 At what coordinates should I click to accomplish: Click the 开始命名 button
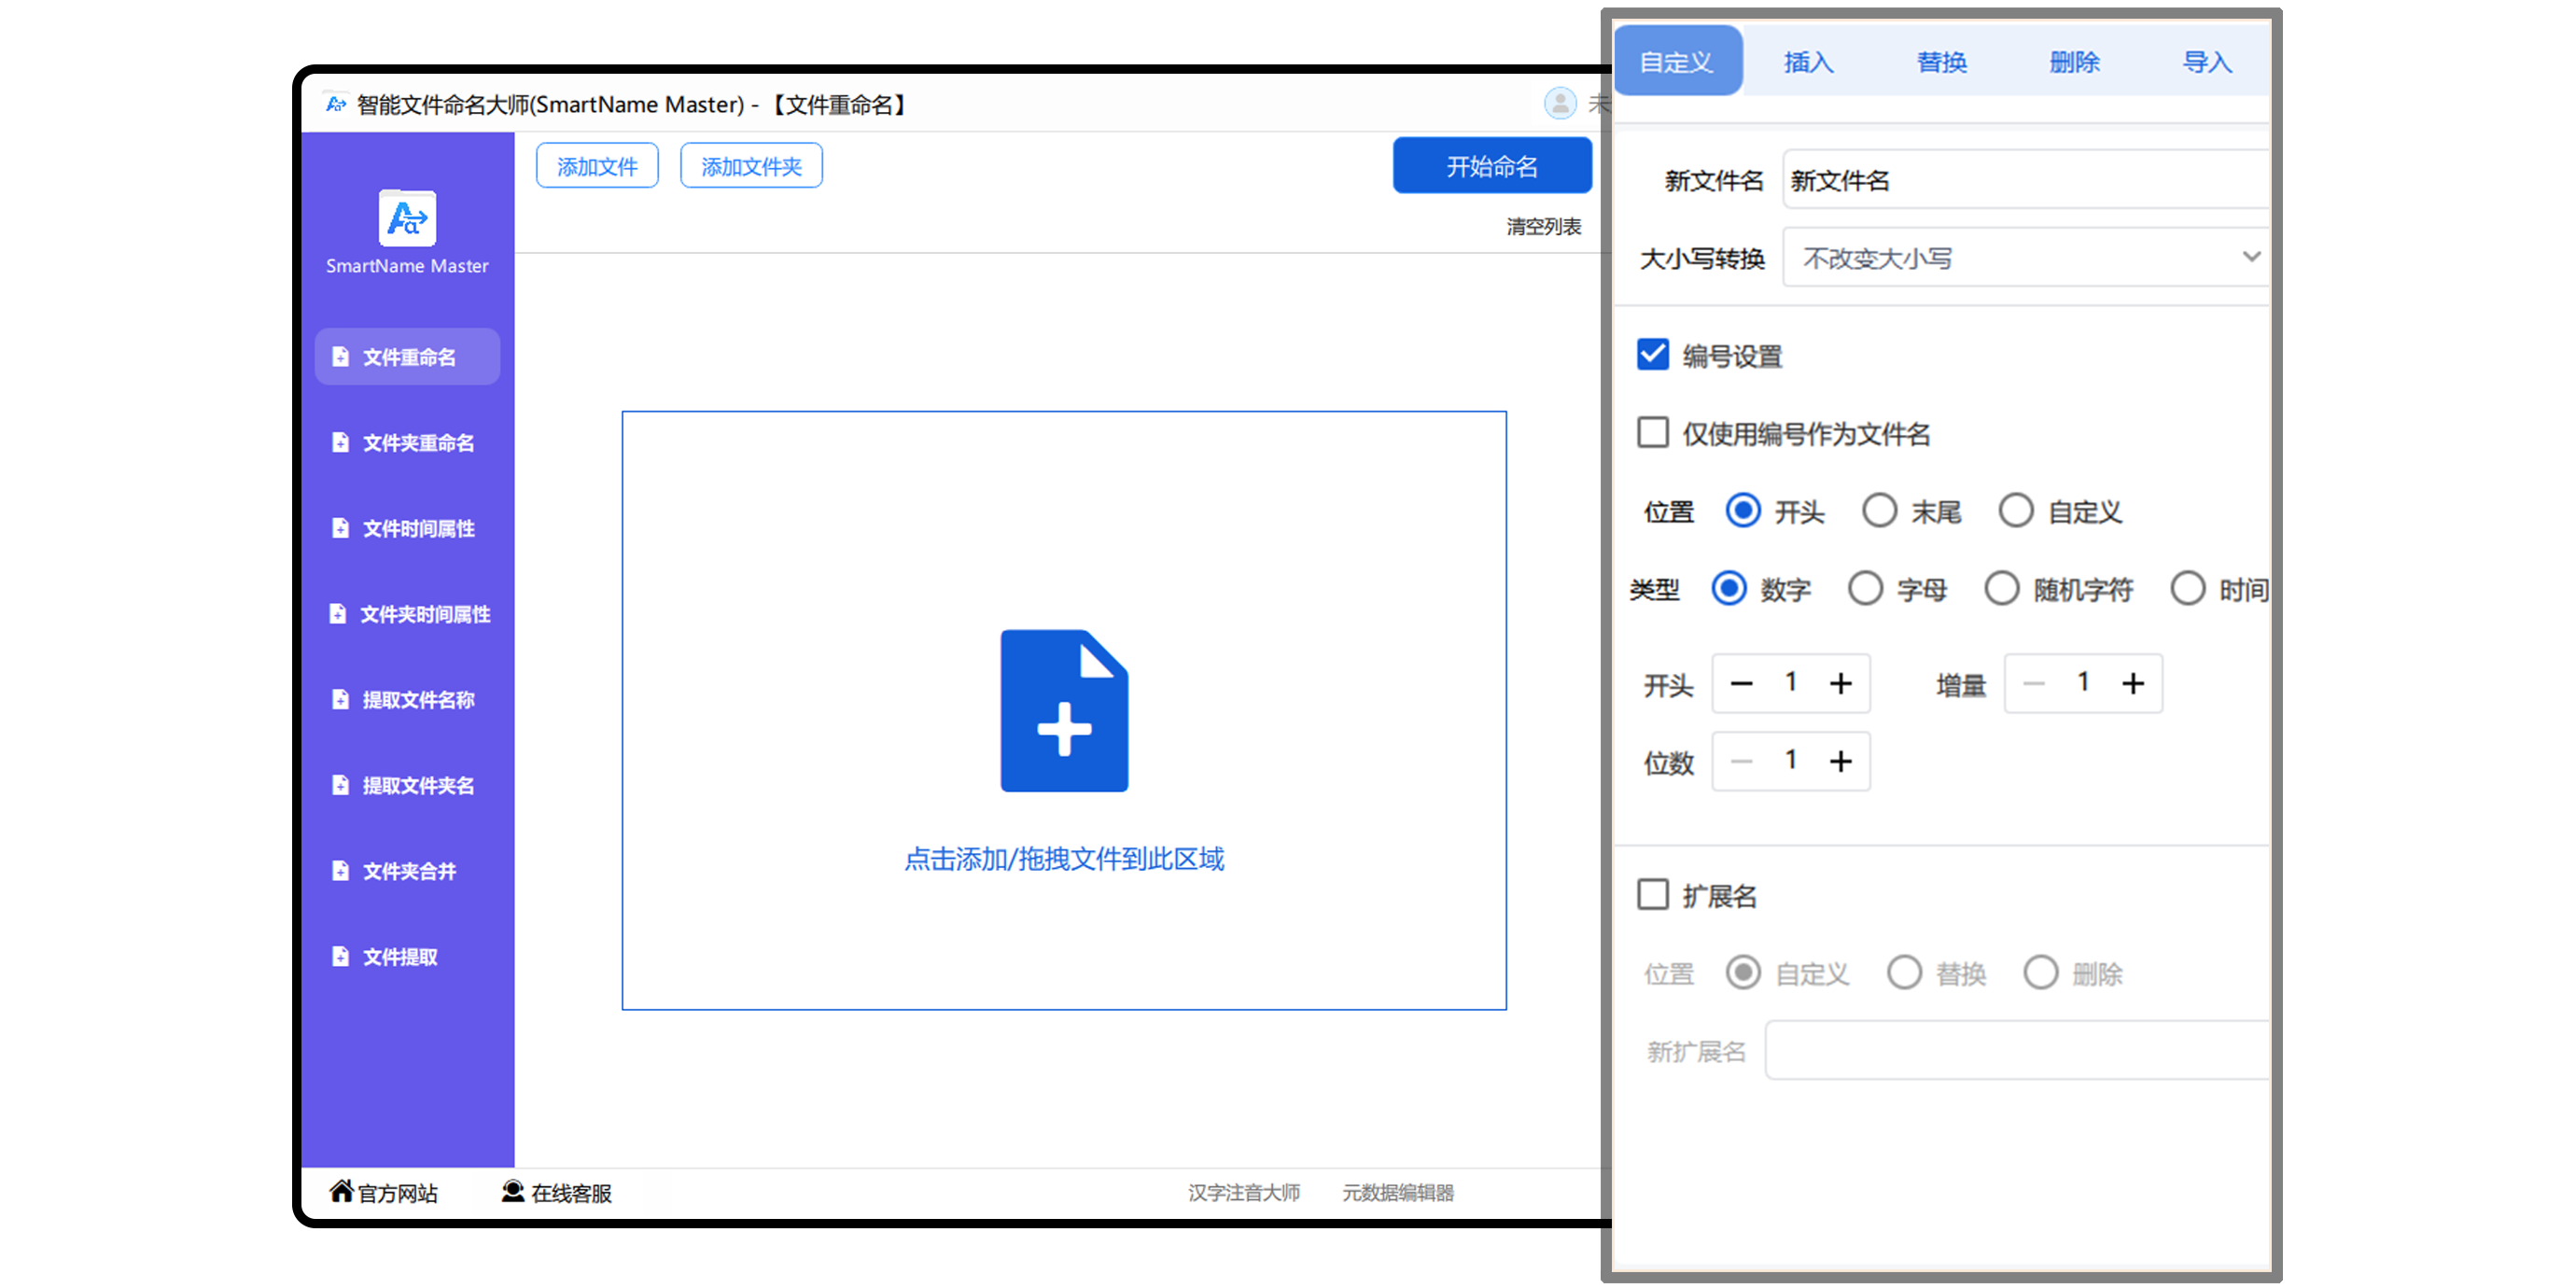[1491, 166]
